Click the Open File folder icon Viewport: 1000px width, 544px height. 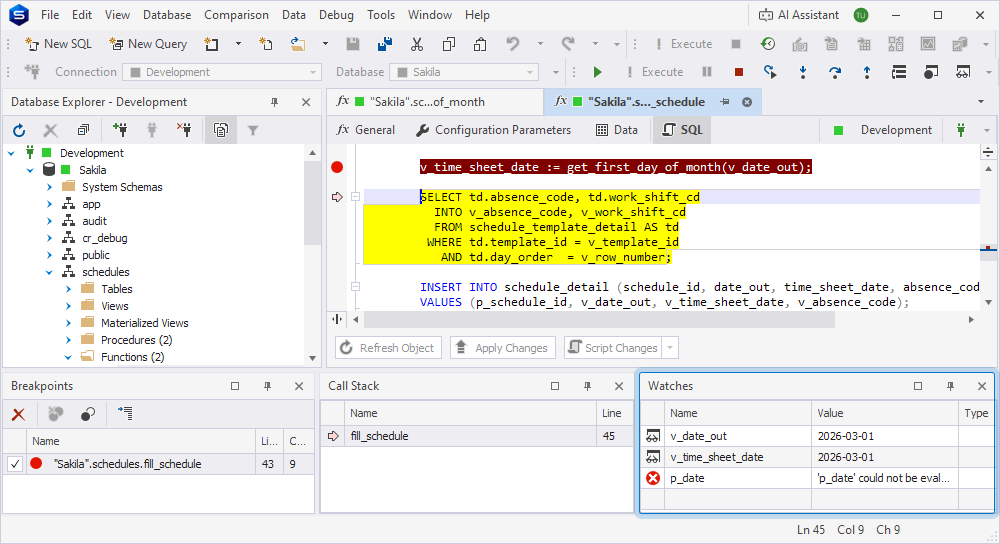[x=297, y=44]
